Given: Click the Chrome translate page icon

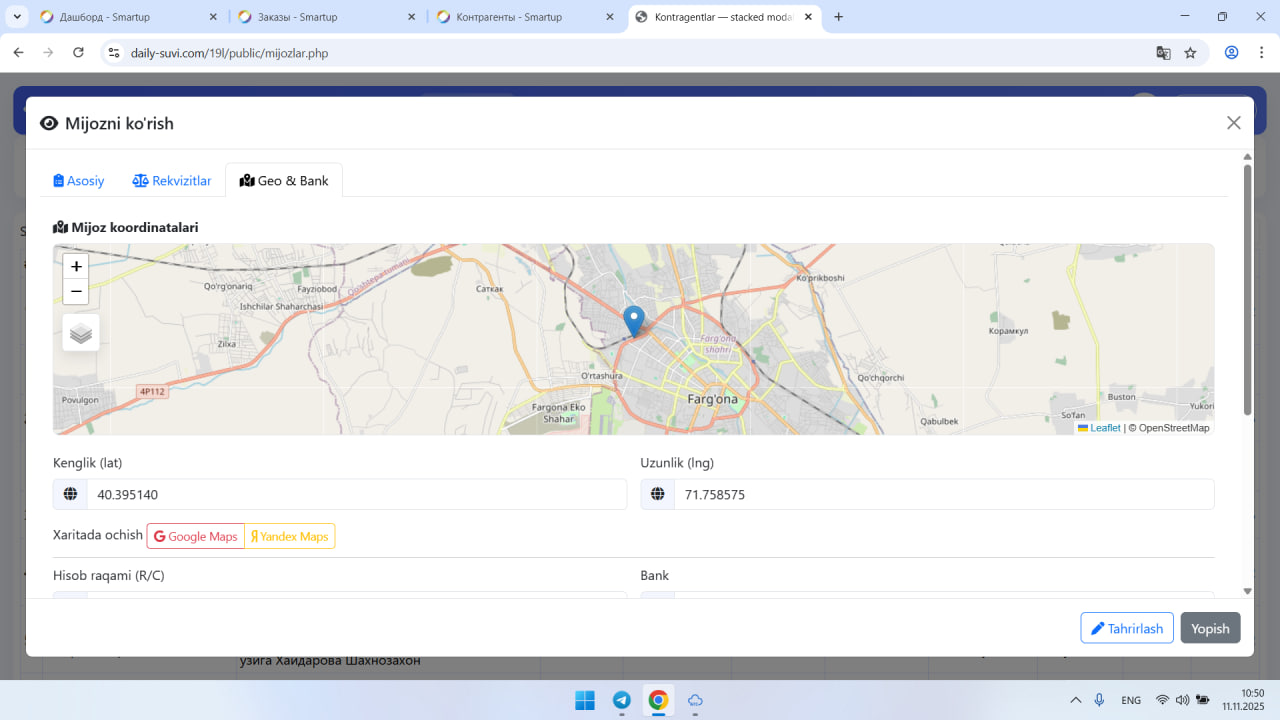Looking at the screenshot, I should tap(1163, 53).
